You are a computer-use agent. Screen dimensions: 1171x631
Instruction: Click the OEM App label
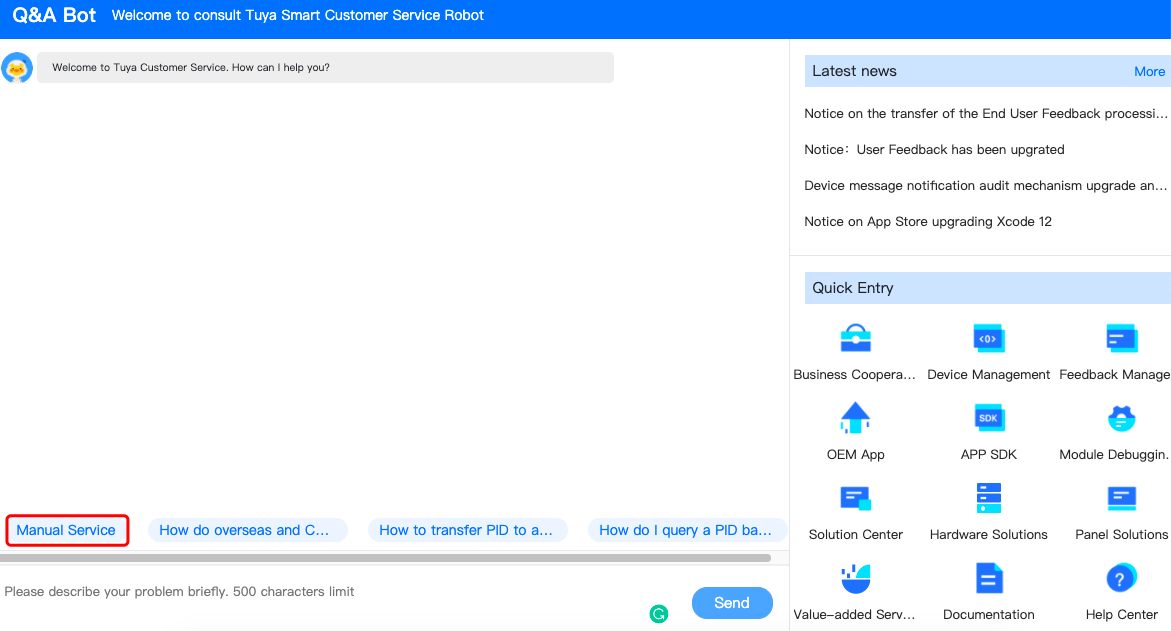(855, 454)
